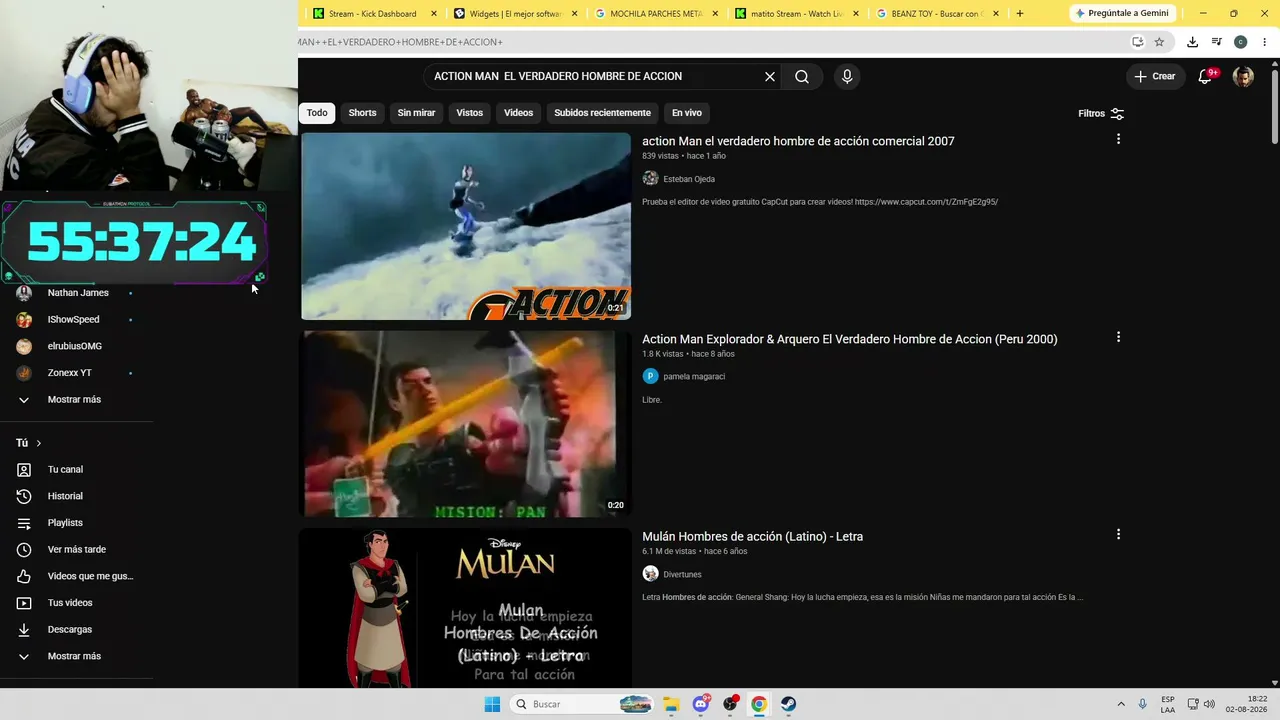
Task: Click the magnifying glass search button
Action: [x=802, y=77]
